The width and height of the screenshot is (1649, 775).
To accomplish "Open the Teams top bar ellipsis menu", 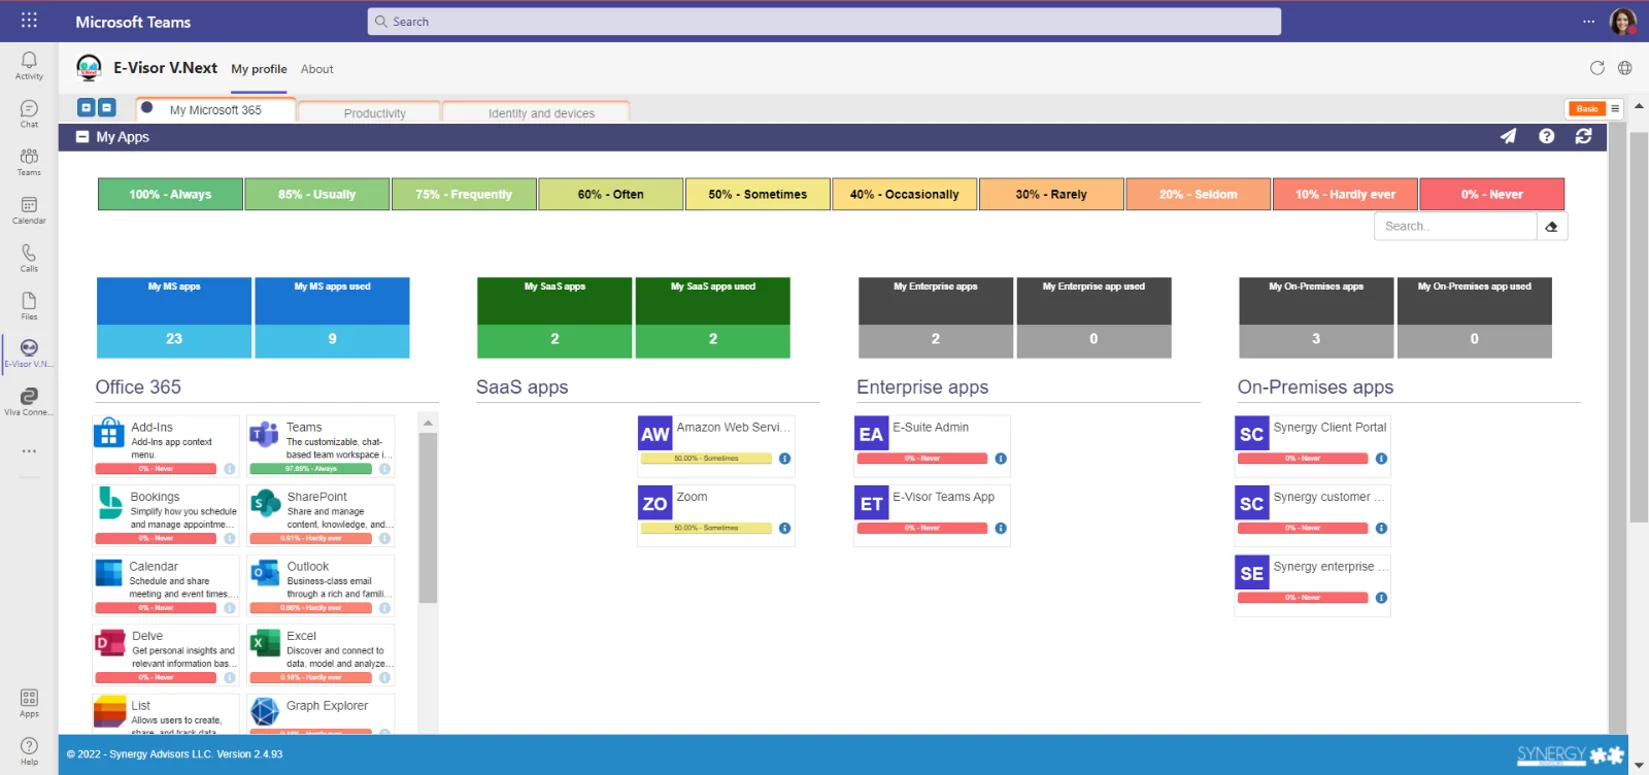I will pos(1589,21).
